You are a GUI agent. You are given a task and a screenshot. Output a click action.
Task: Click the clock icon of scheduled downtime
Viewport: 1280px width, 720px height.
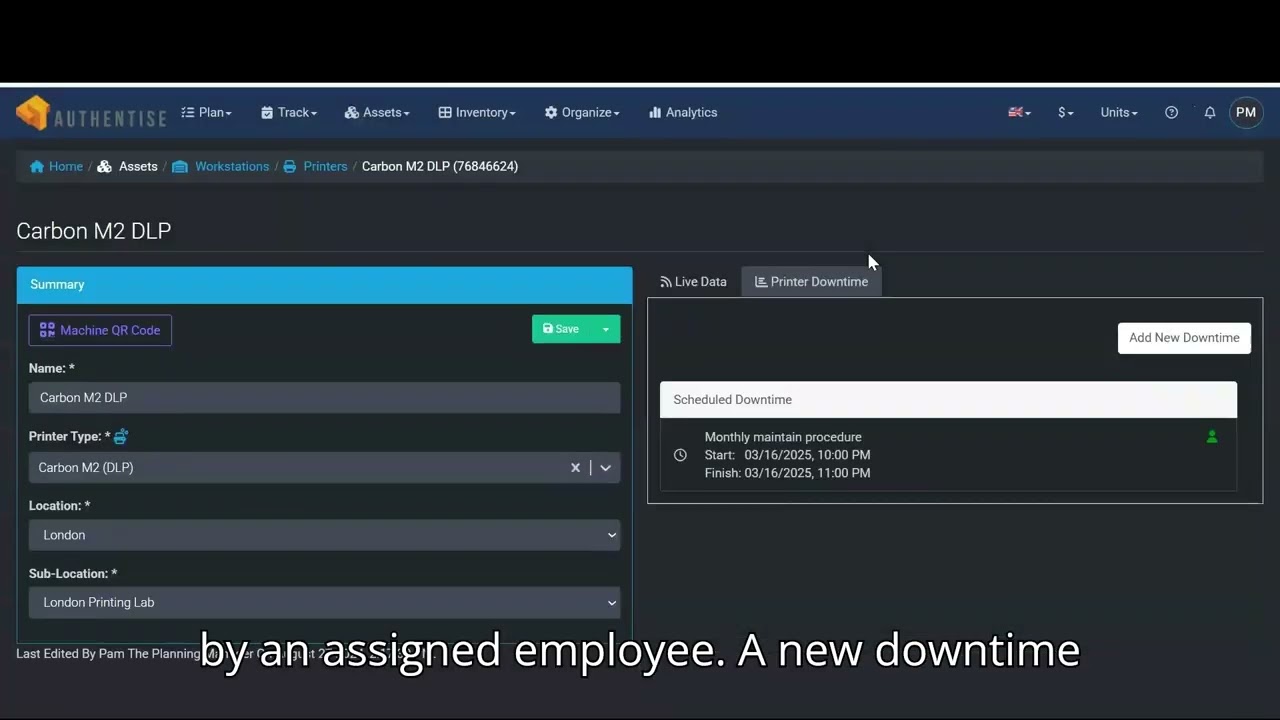click(x=681, y=455)
